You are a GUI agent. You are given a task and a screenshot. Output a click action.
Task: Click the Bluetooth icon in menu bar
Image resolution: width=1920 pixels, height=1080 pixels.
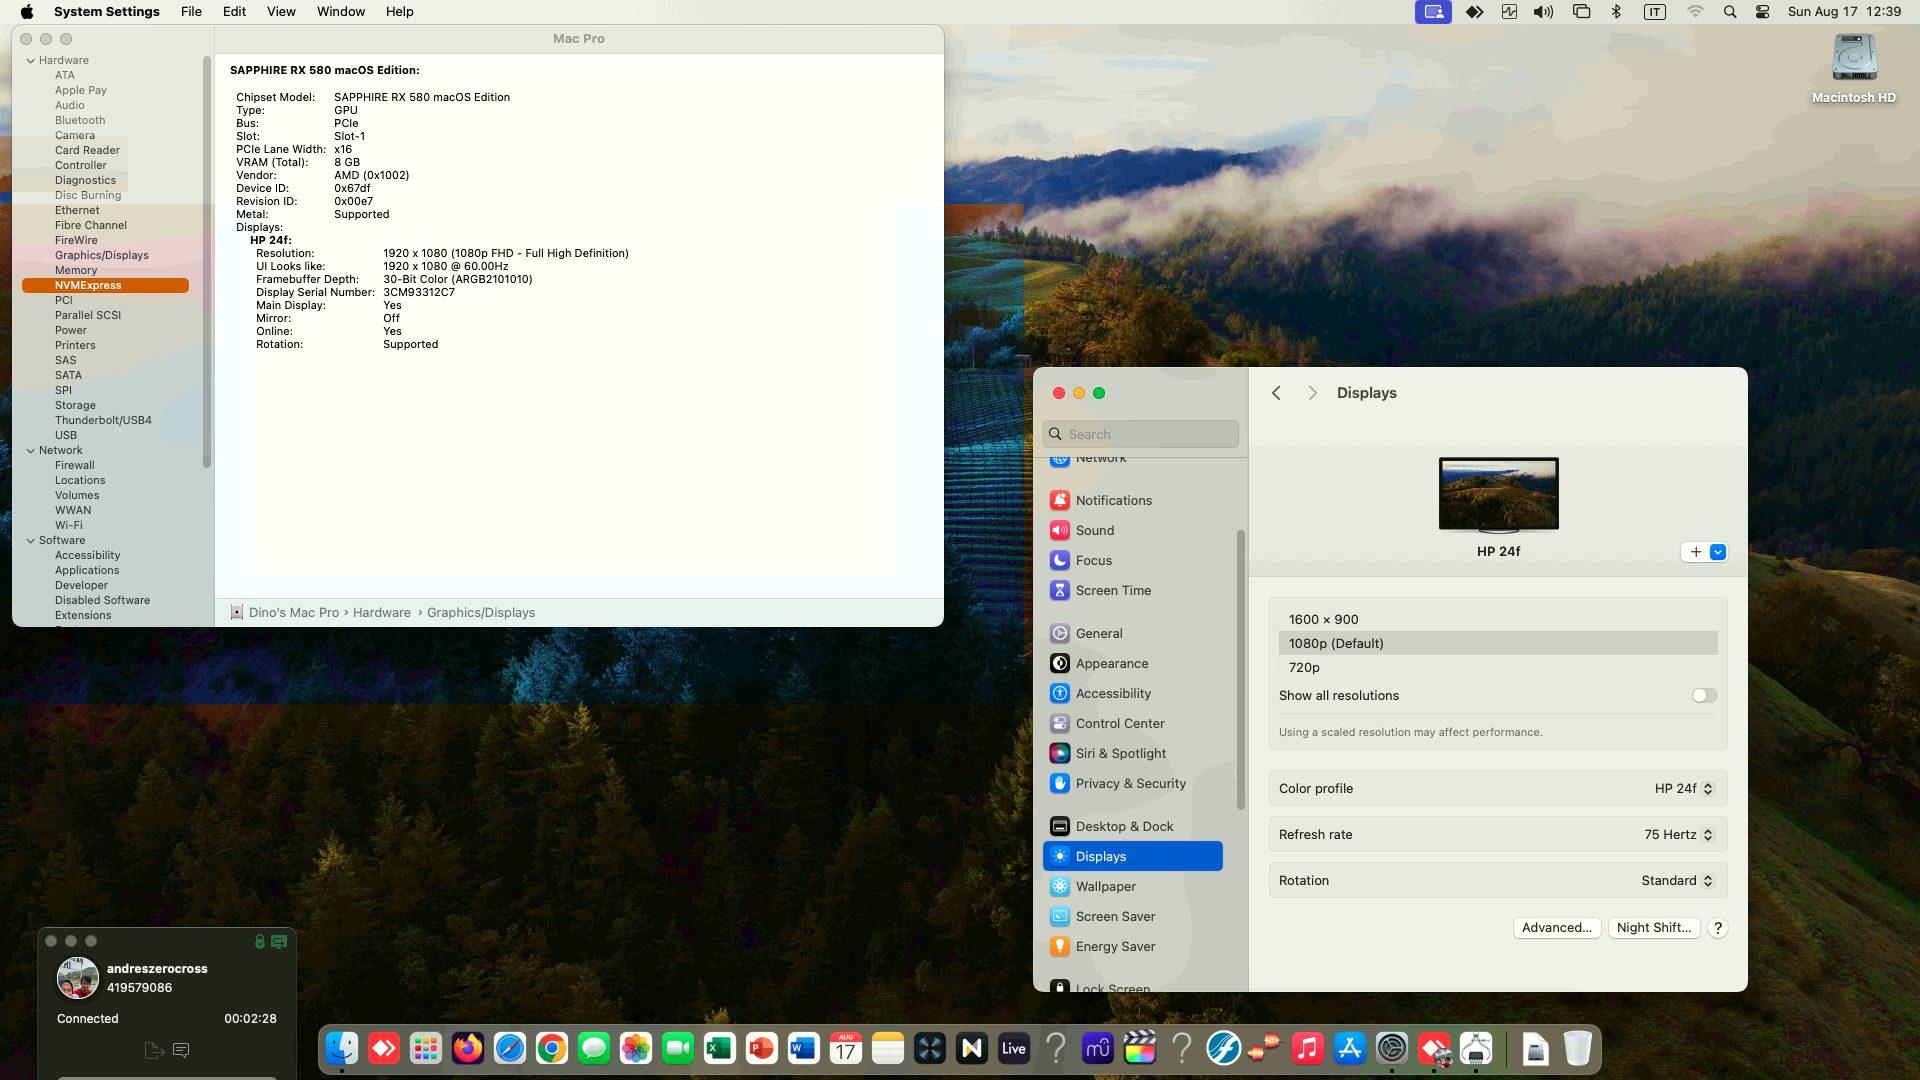[1616, 12]
